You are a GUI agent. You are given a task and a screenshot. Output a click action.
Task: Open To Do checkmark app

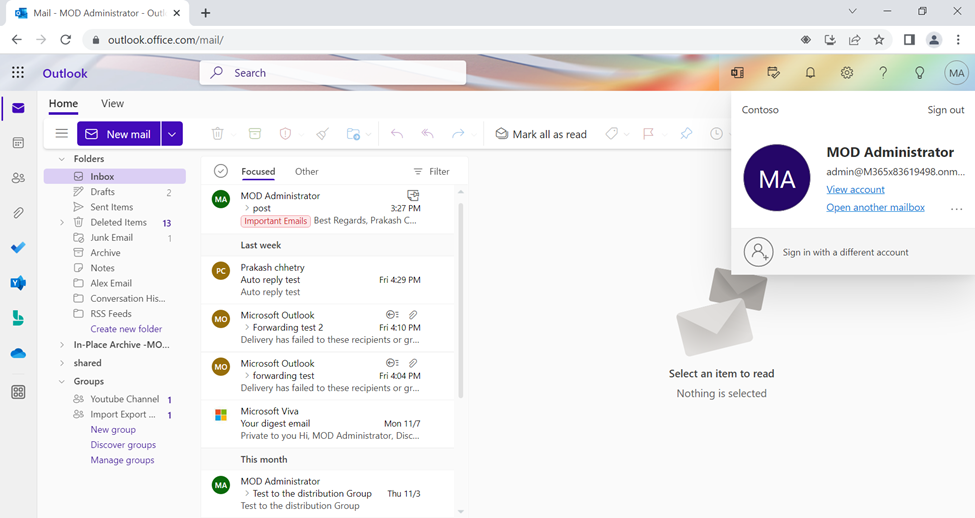coord(18,247)
